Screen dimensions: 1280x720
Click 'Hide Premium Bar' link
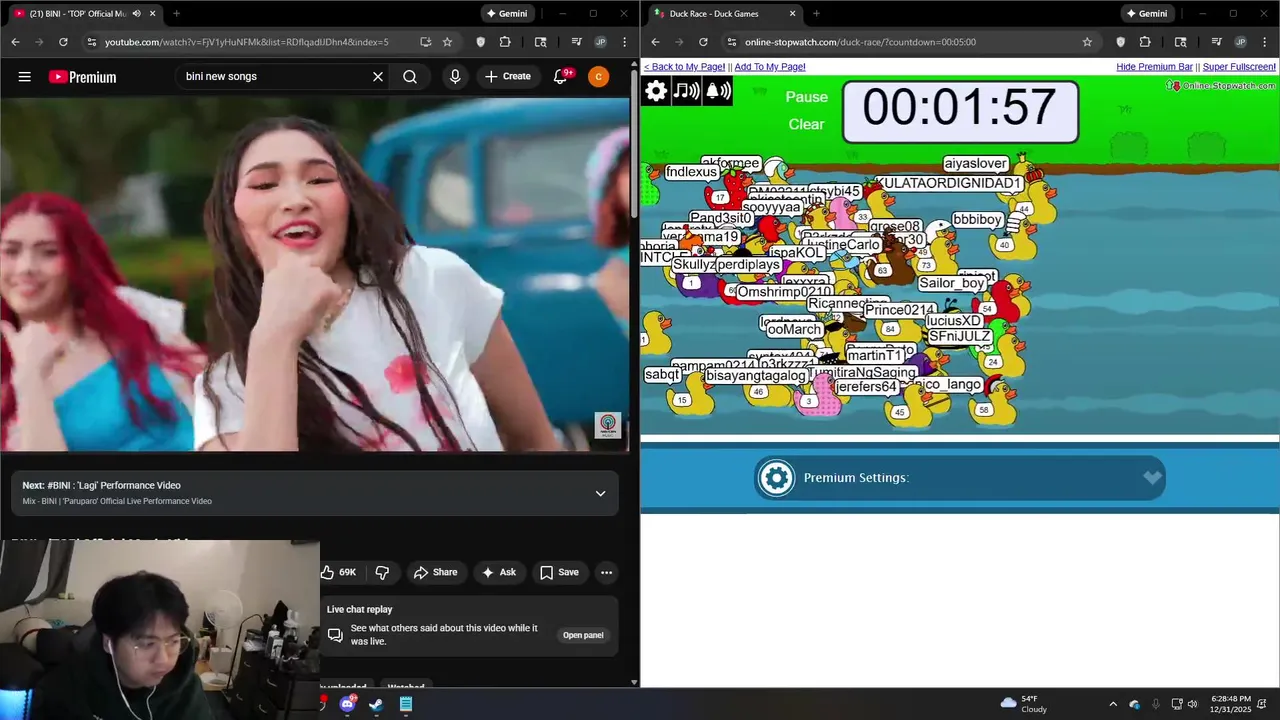point(1154,67)
